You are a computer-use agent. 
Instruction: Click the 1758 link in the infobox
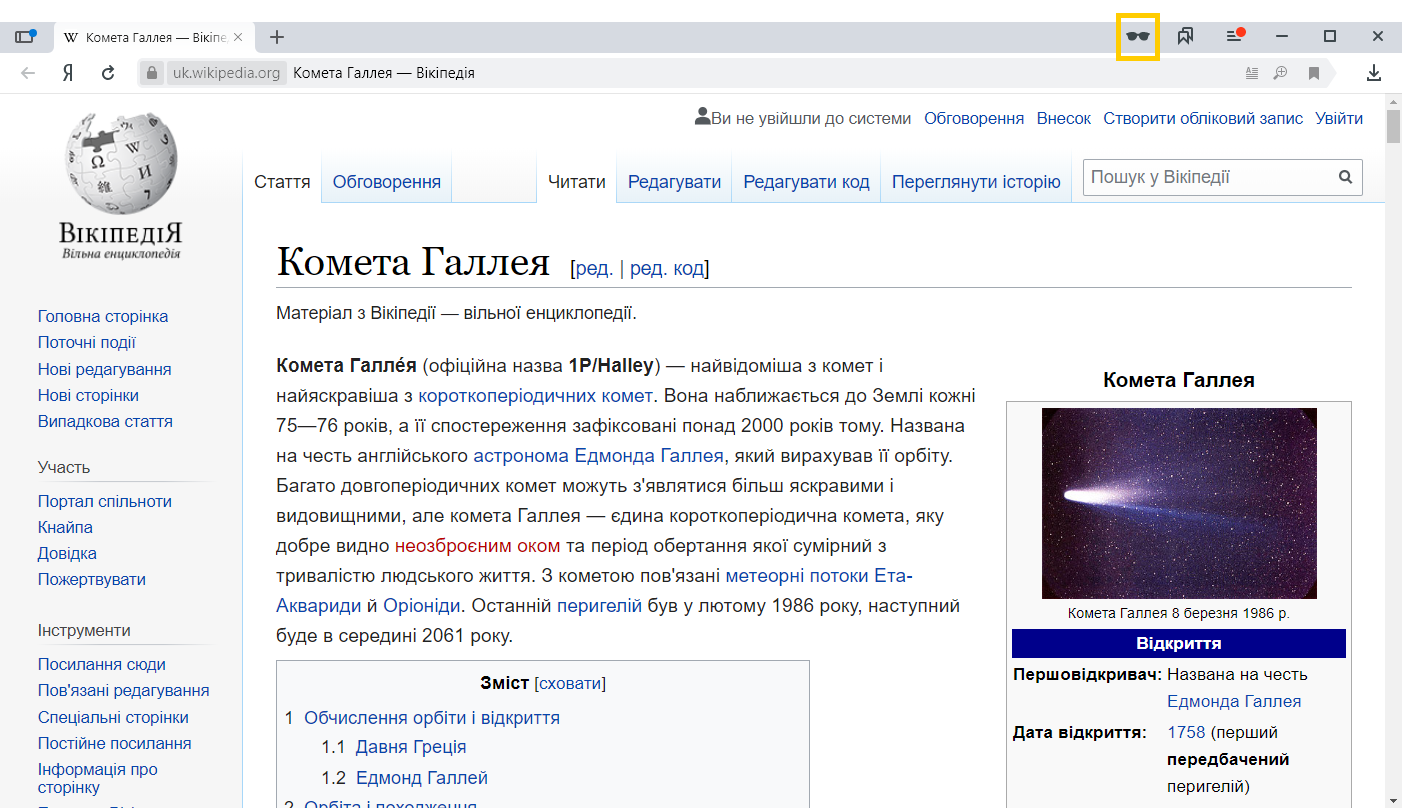(1186, 732)
